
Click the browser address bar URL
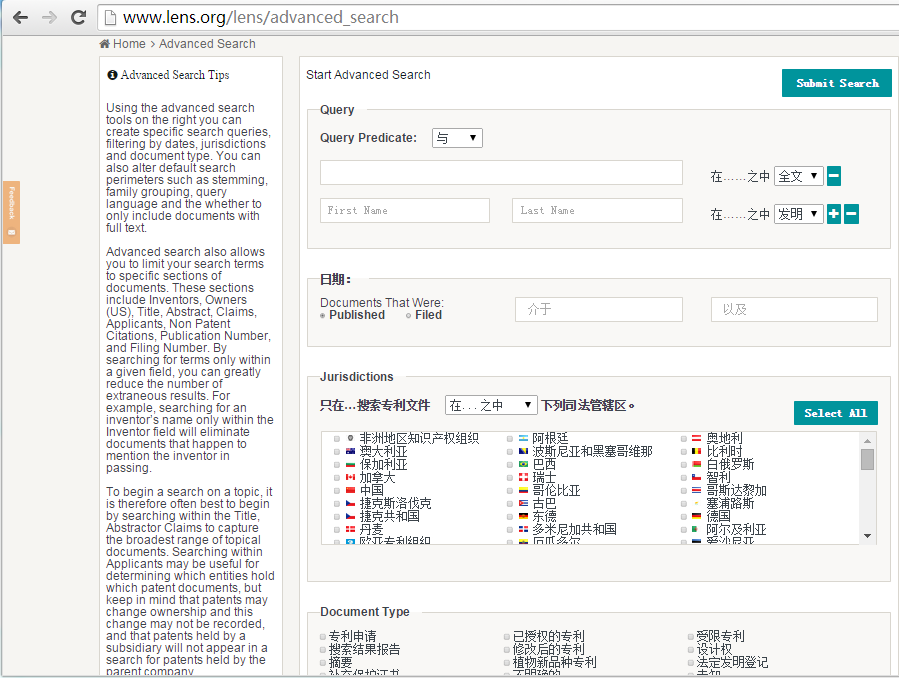tap(261, 18)
